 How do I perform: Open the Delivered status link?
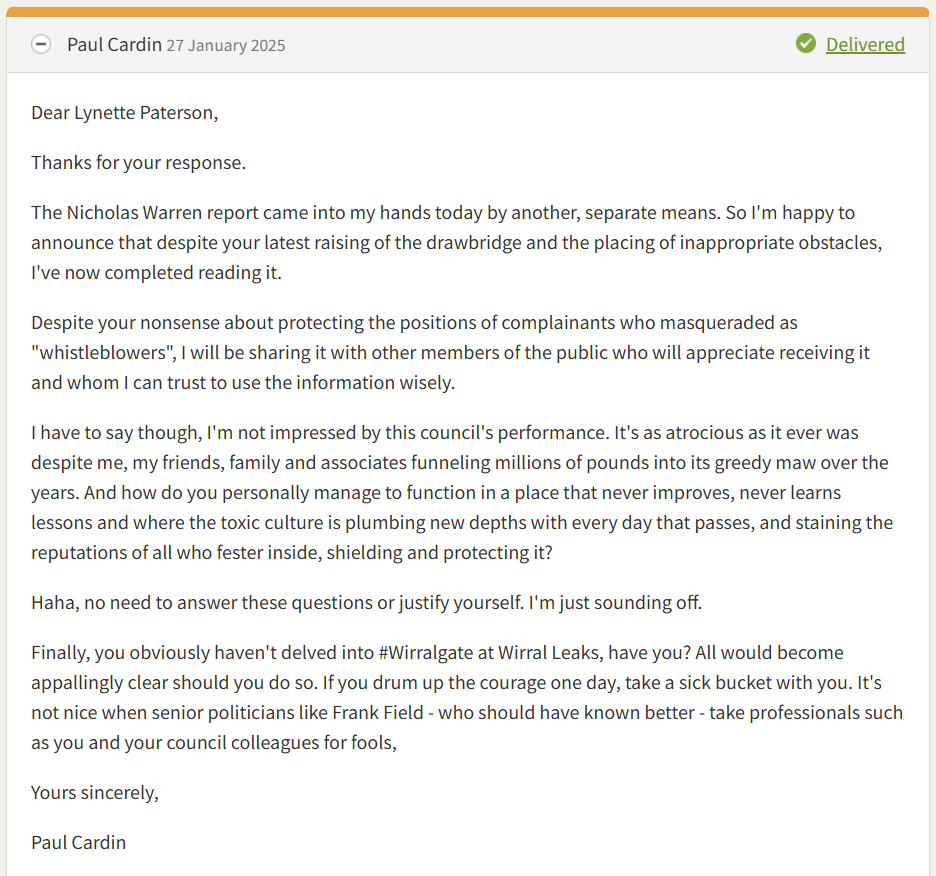click(865, 44)
